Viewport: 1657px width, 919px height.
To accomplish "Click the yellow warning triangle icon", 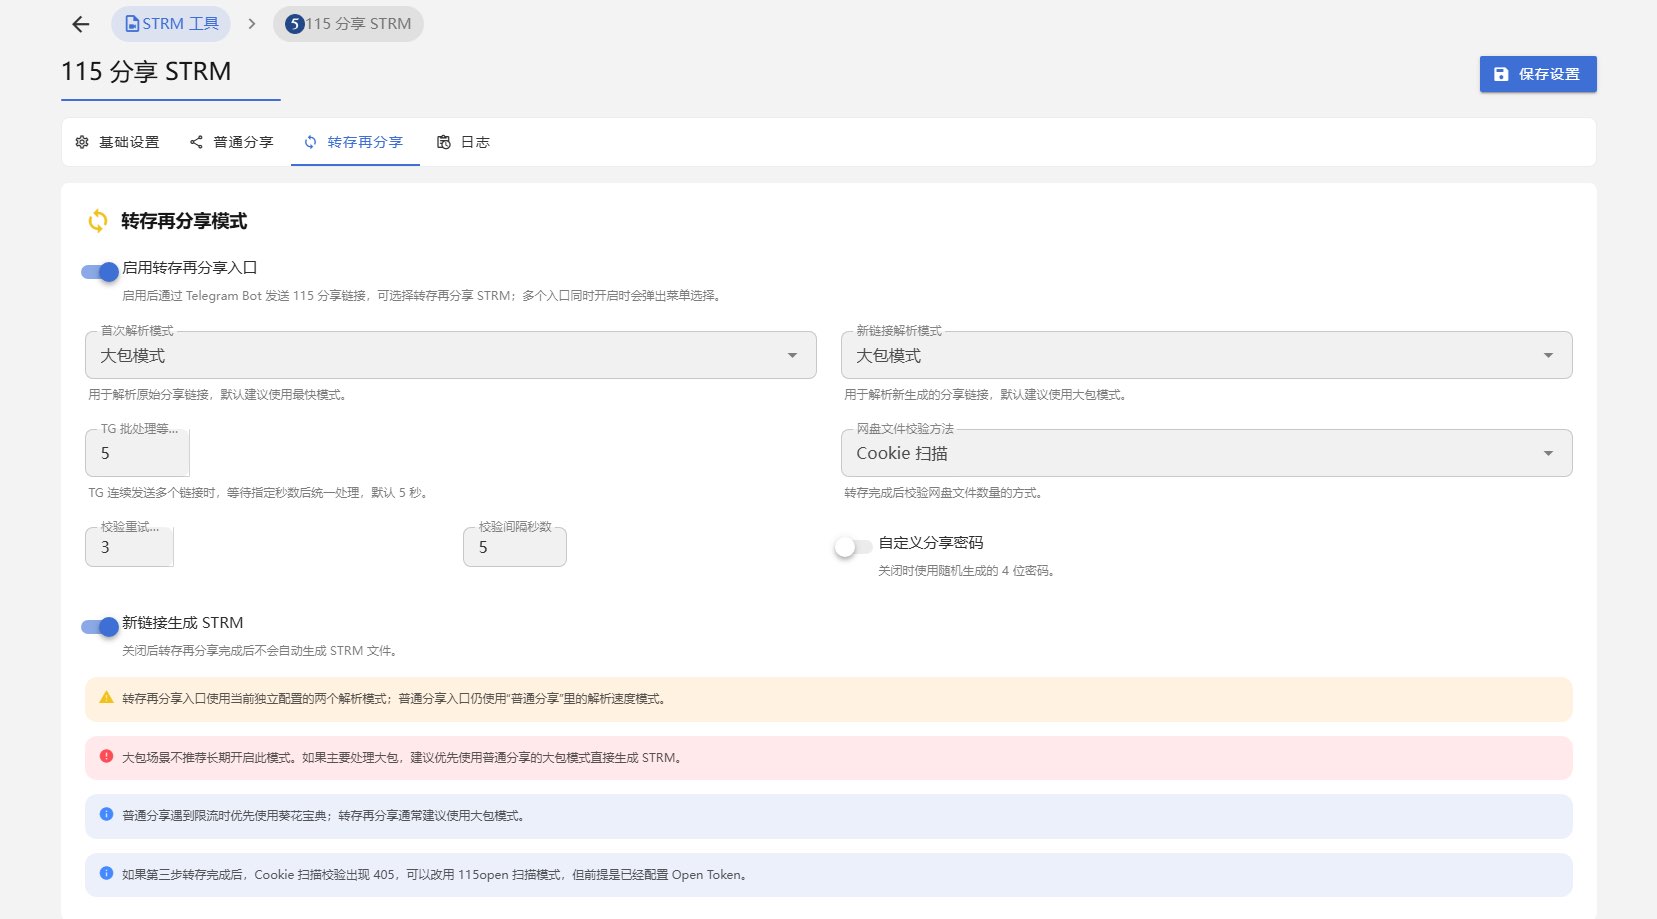I will tap(106, 698).
